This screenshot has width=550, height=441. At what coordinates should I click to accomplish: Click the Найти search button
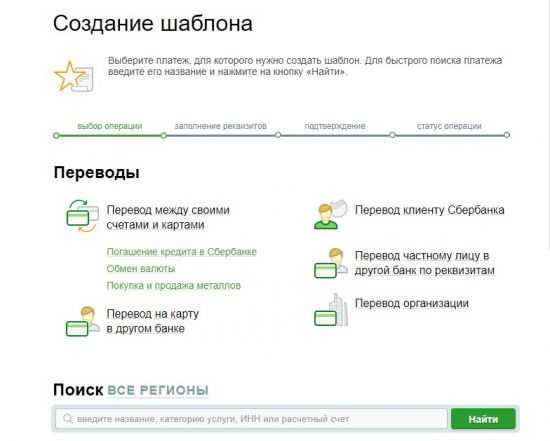483,419
